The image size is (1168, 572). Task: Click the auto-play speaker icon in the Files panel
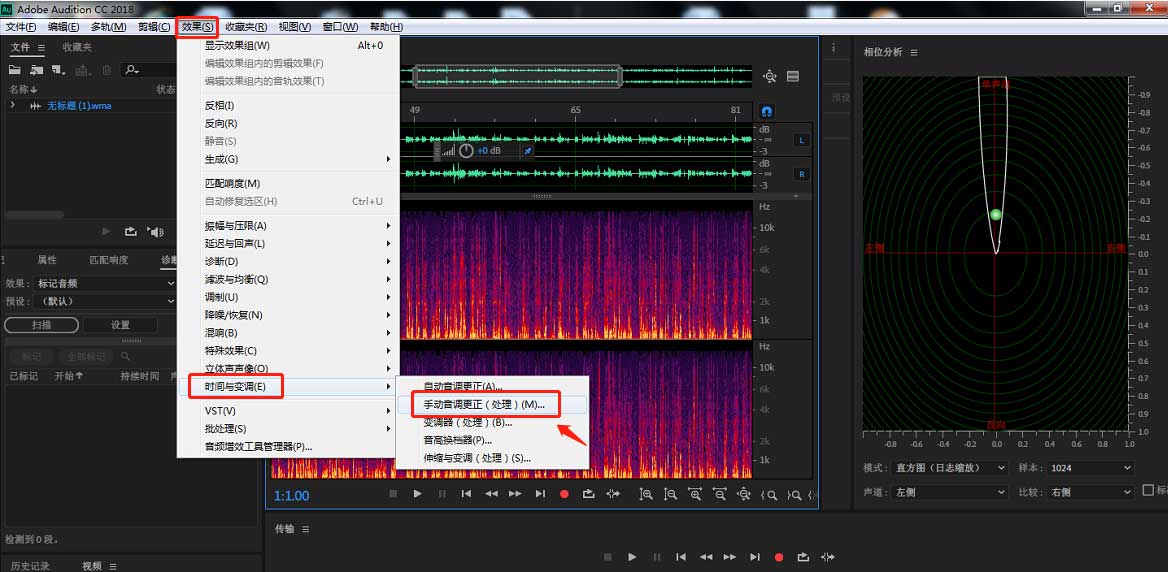(x=155, y=232)
